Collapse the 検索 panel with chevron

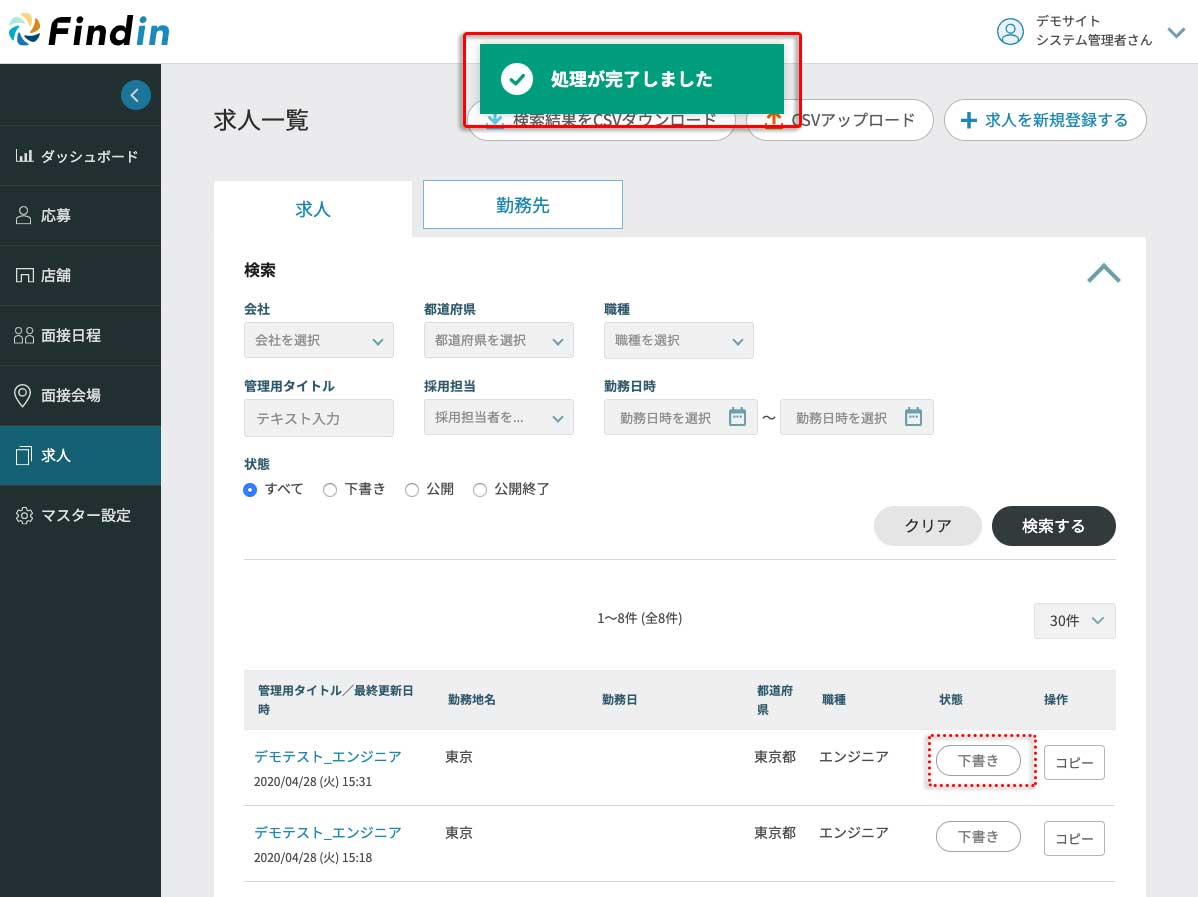(1103, 273)
